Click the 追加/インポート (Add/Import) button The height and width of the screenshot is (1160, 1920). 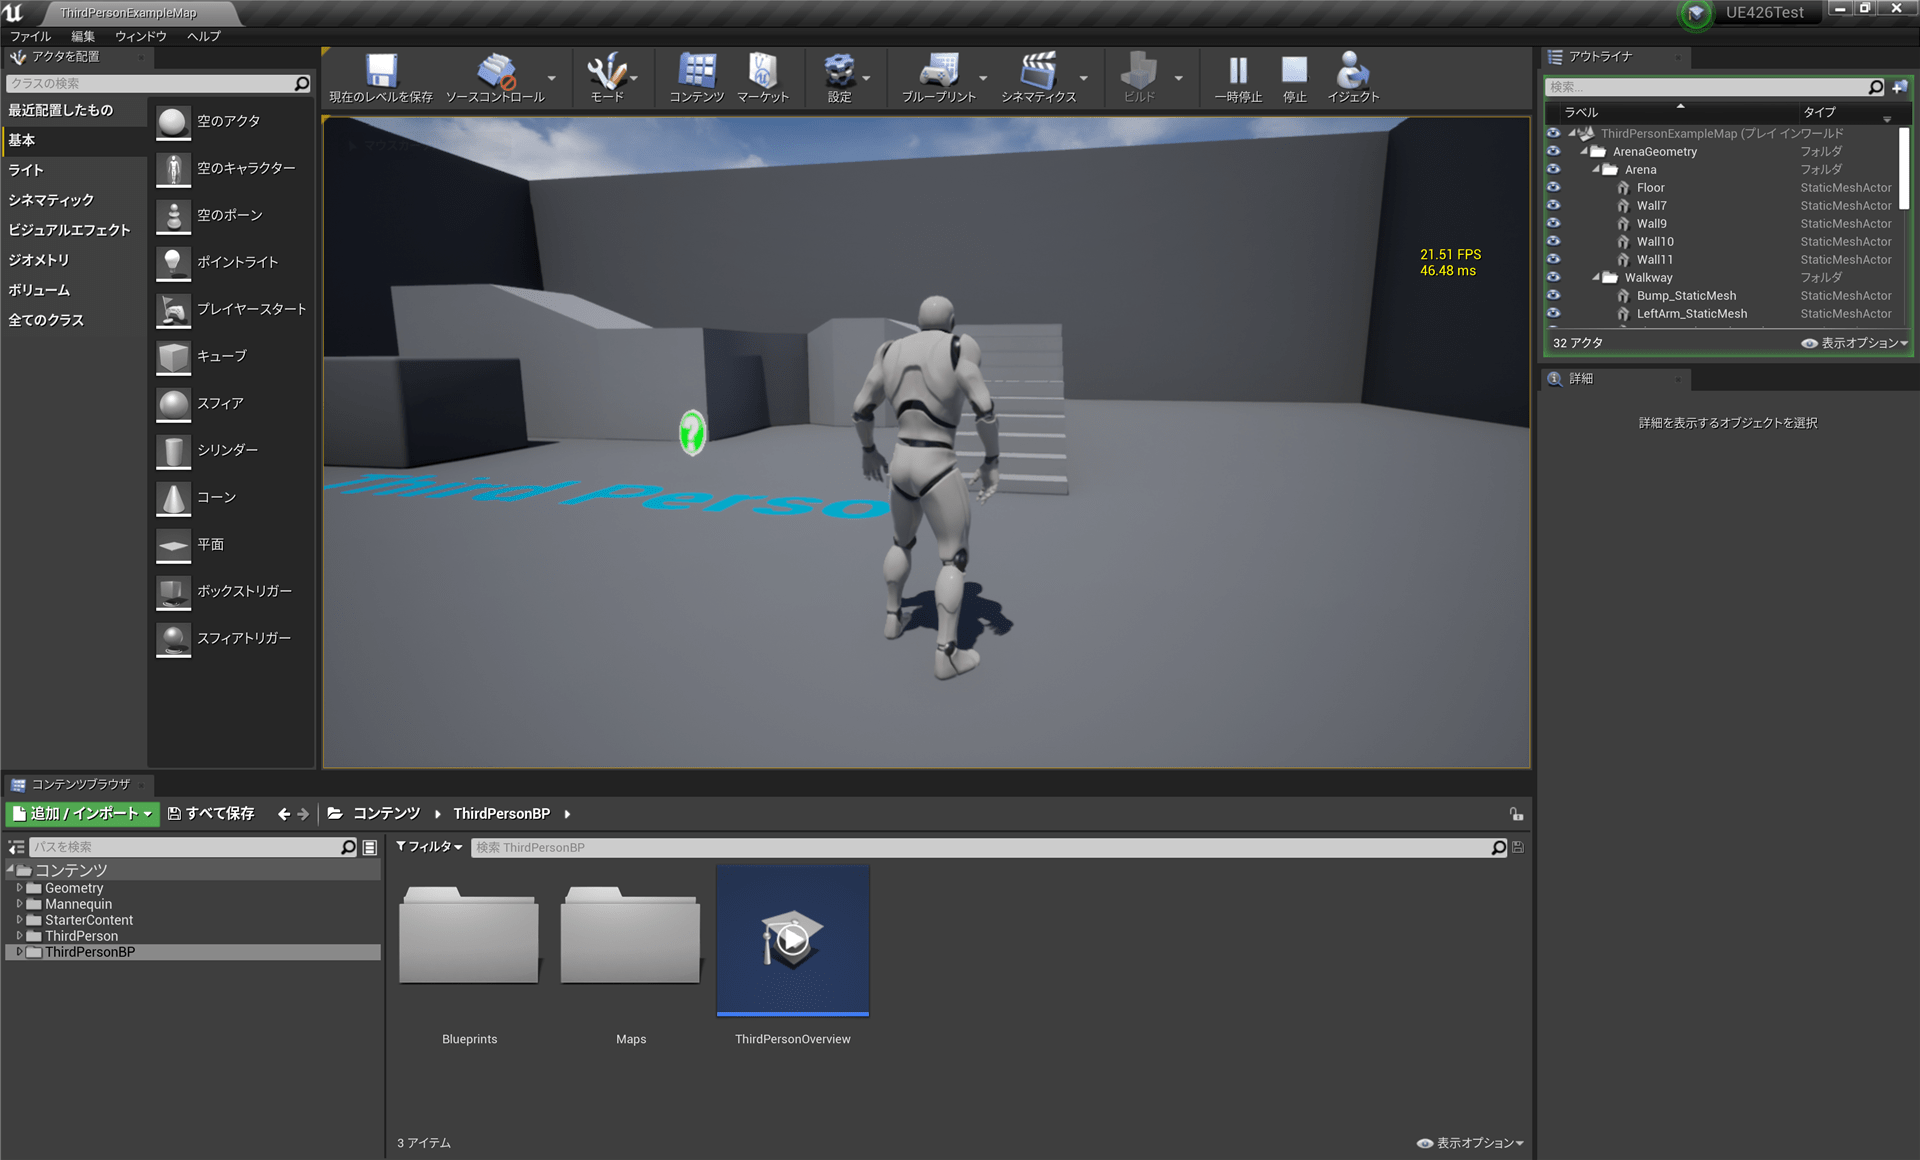click(x=82, y=813)
